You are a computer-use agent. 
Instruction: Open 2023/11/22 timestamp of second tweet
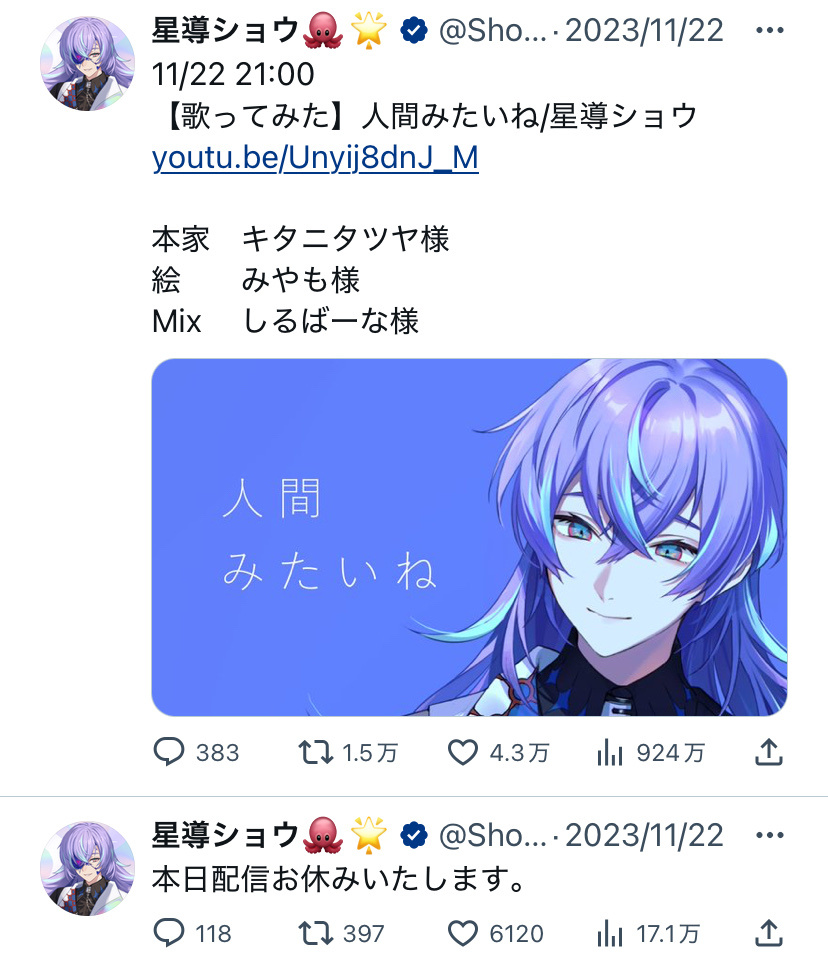644,835
